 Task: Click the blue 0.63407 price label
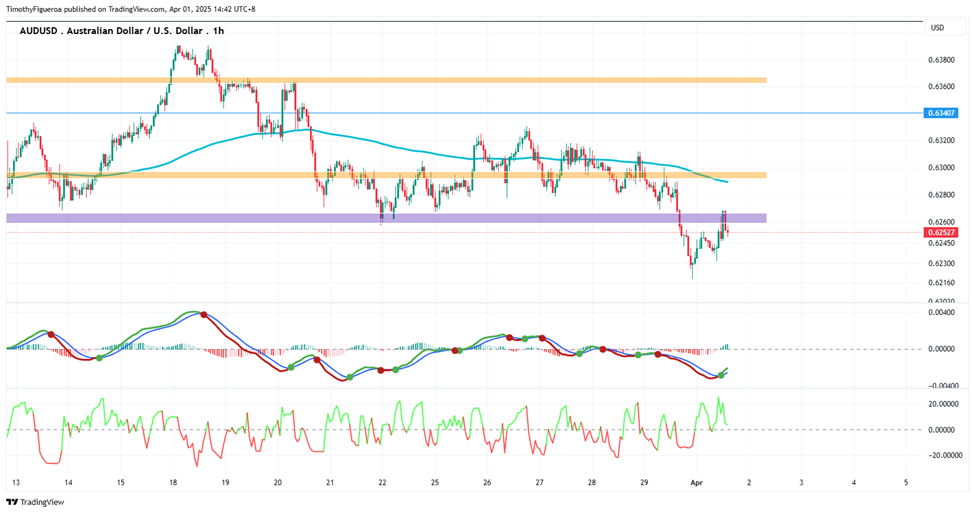(x=941, y=113)
